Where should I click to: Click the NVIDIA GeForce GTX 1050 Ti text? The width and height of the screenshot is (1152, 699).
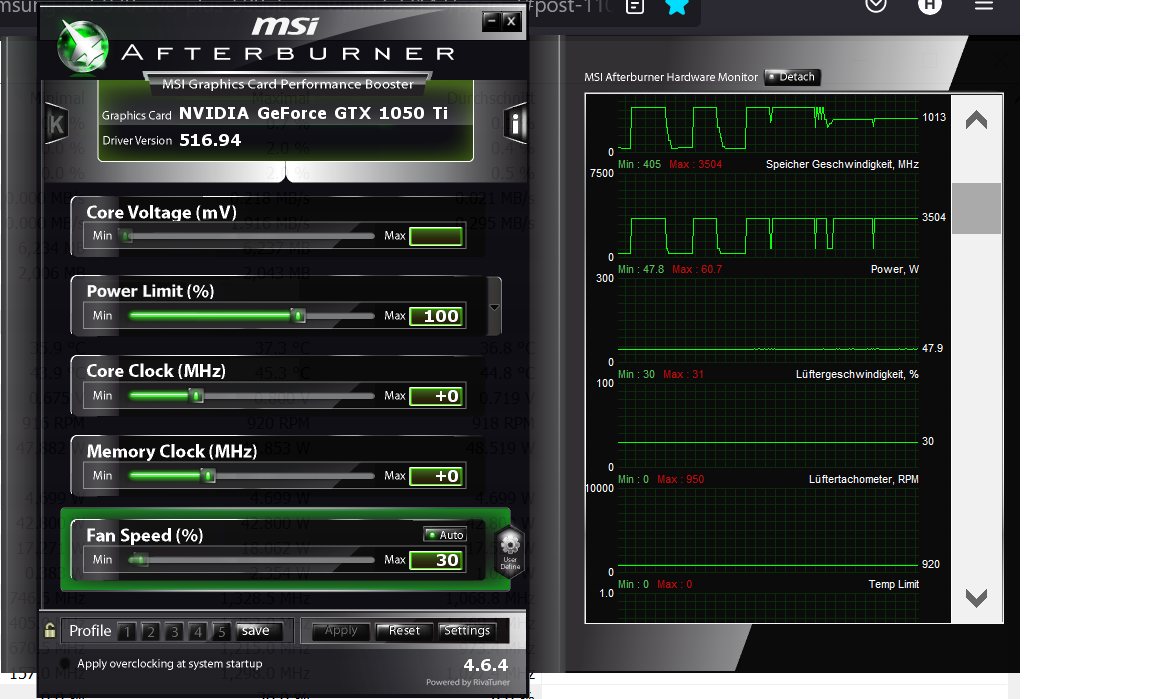point(314,113)
